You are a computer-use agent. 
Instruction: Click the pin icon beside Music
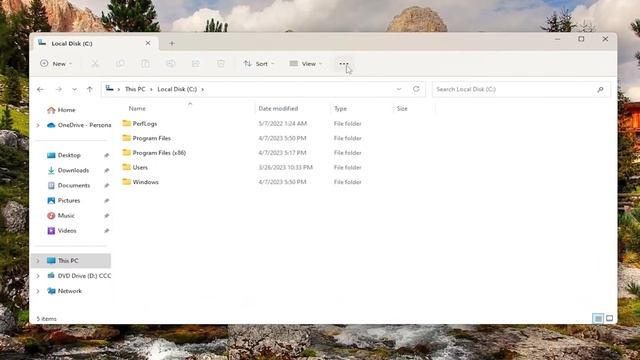coord(107,216)
